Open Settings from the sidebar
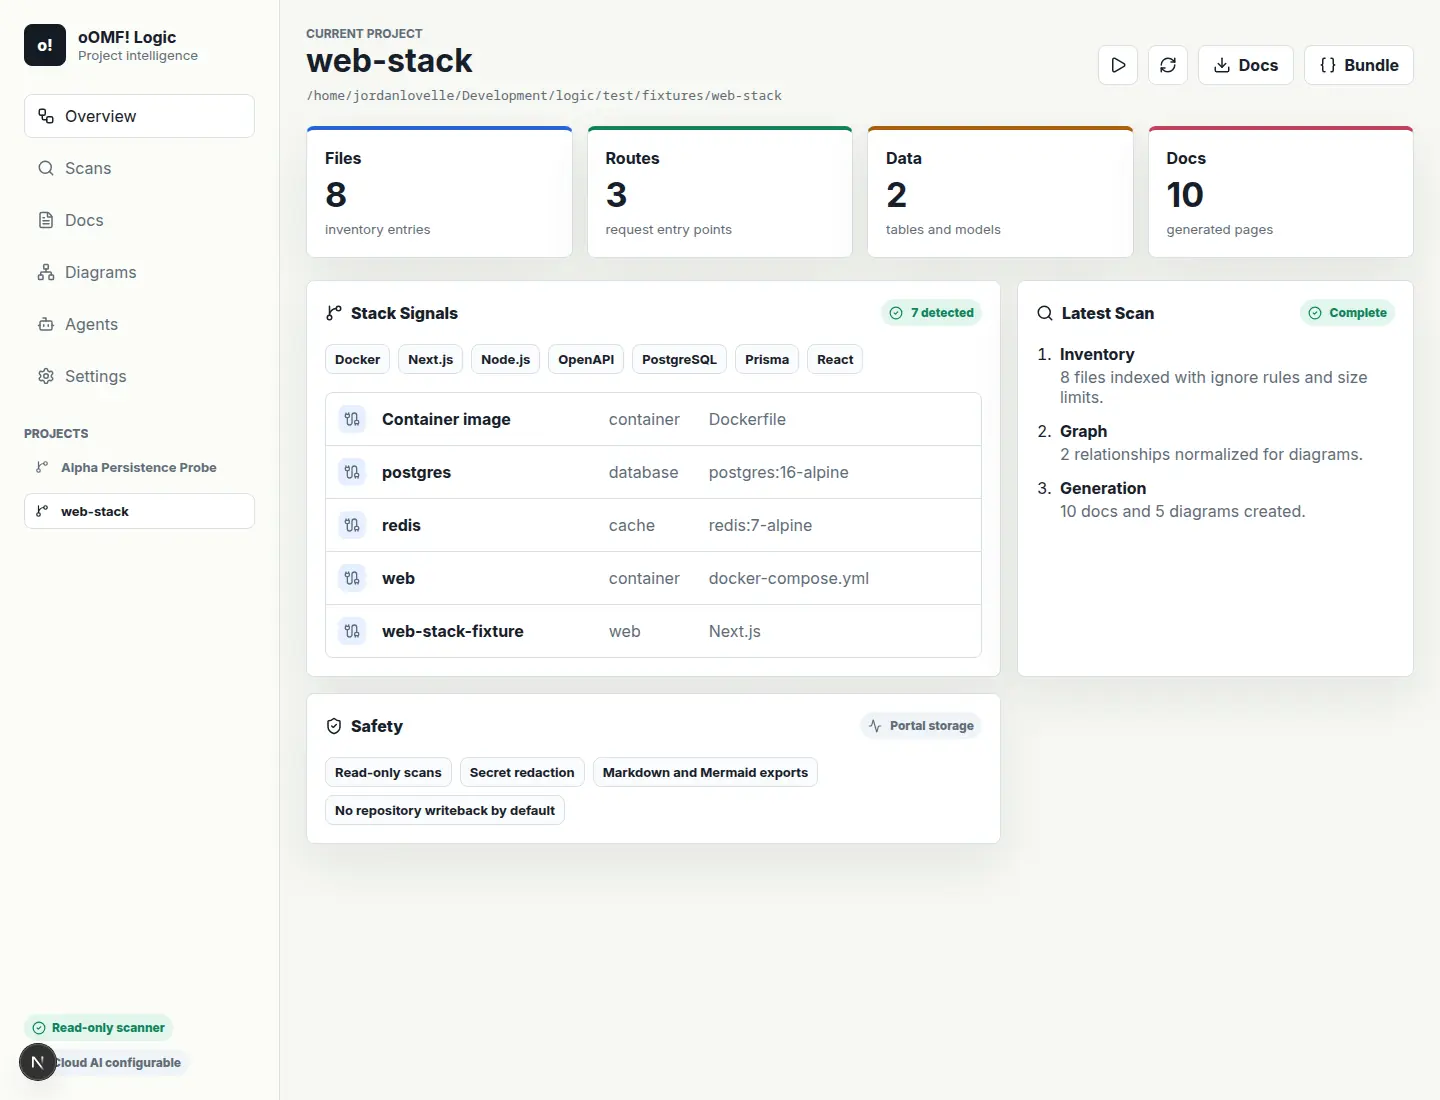1440x1100 pixels. point(139,376)
